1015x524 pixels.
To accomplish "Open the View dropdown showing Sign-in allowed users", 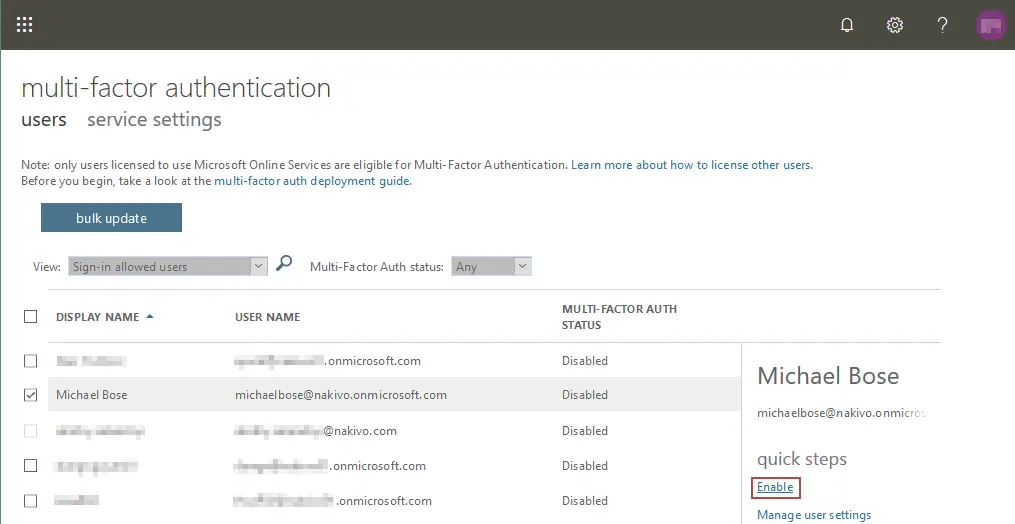I will (x=168, y=266).
